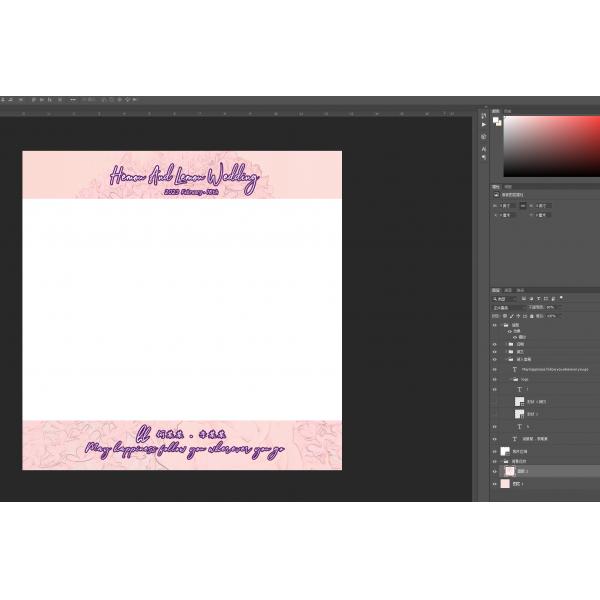600x600 pixels.
Task: Click the W width field in Properties
Action: pos(507,204)
